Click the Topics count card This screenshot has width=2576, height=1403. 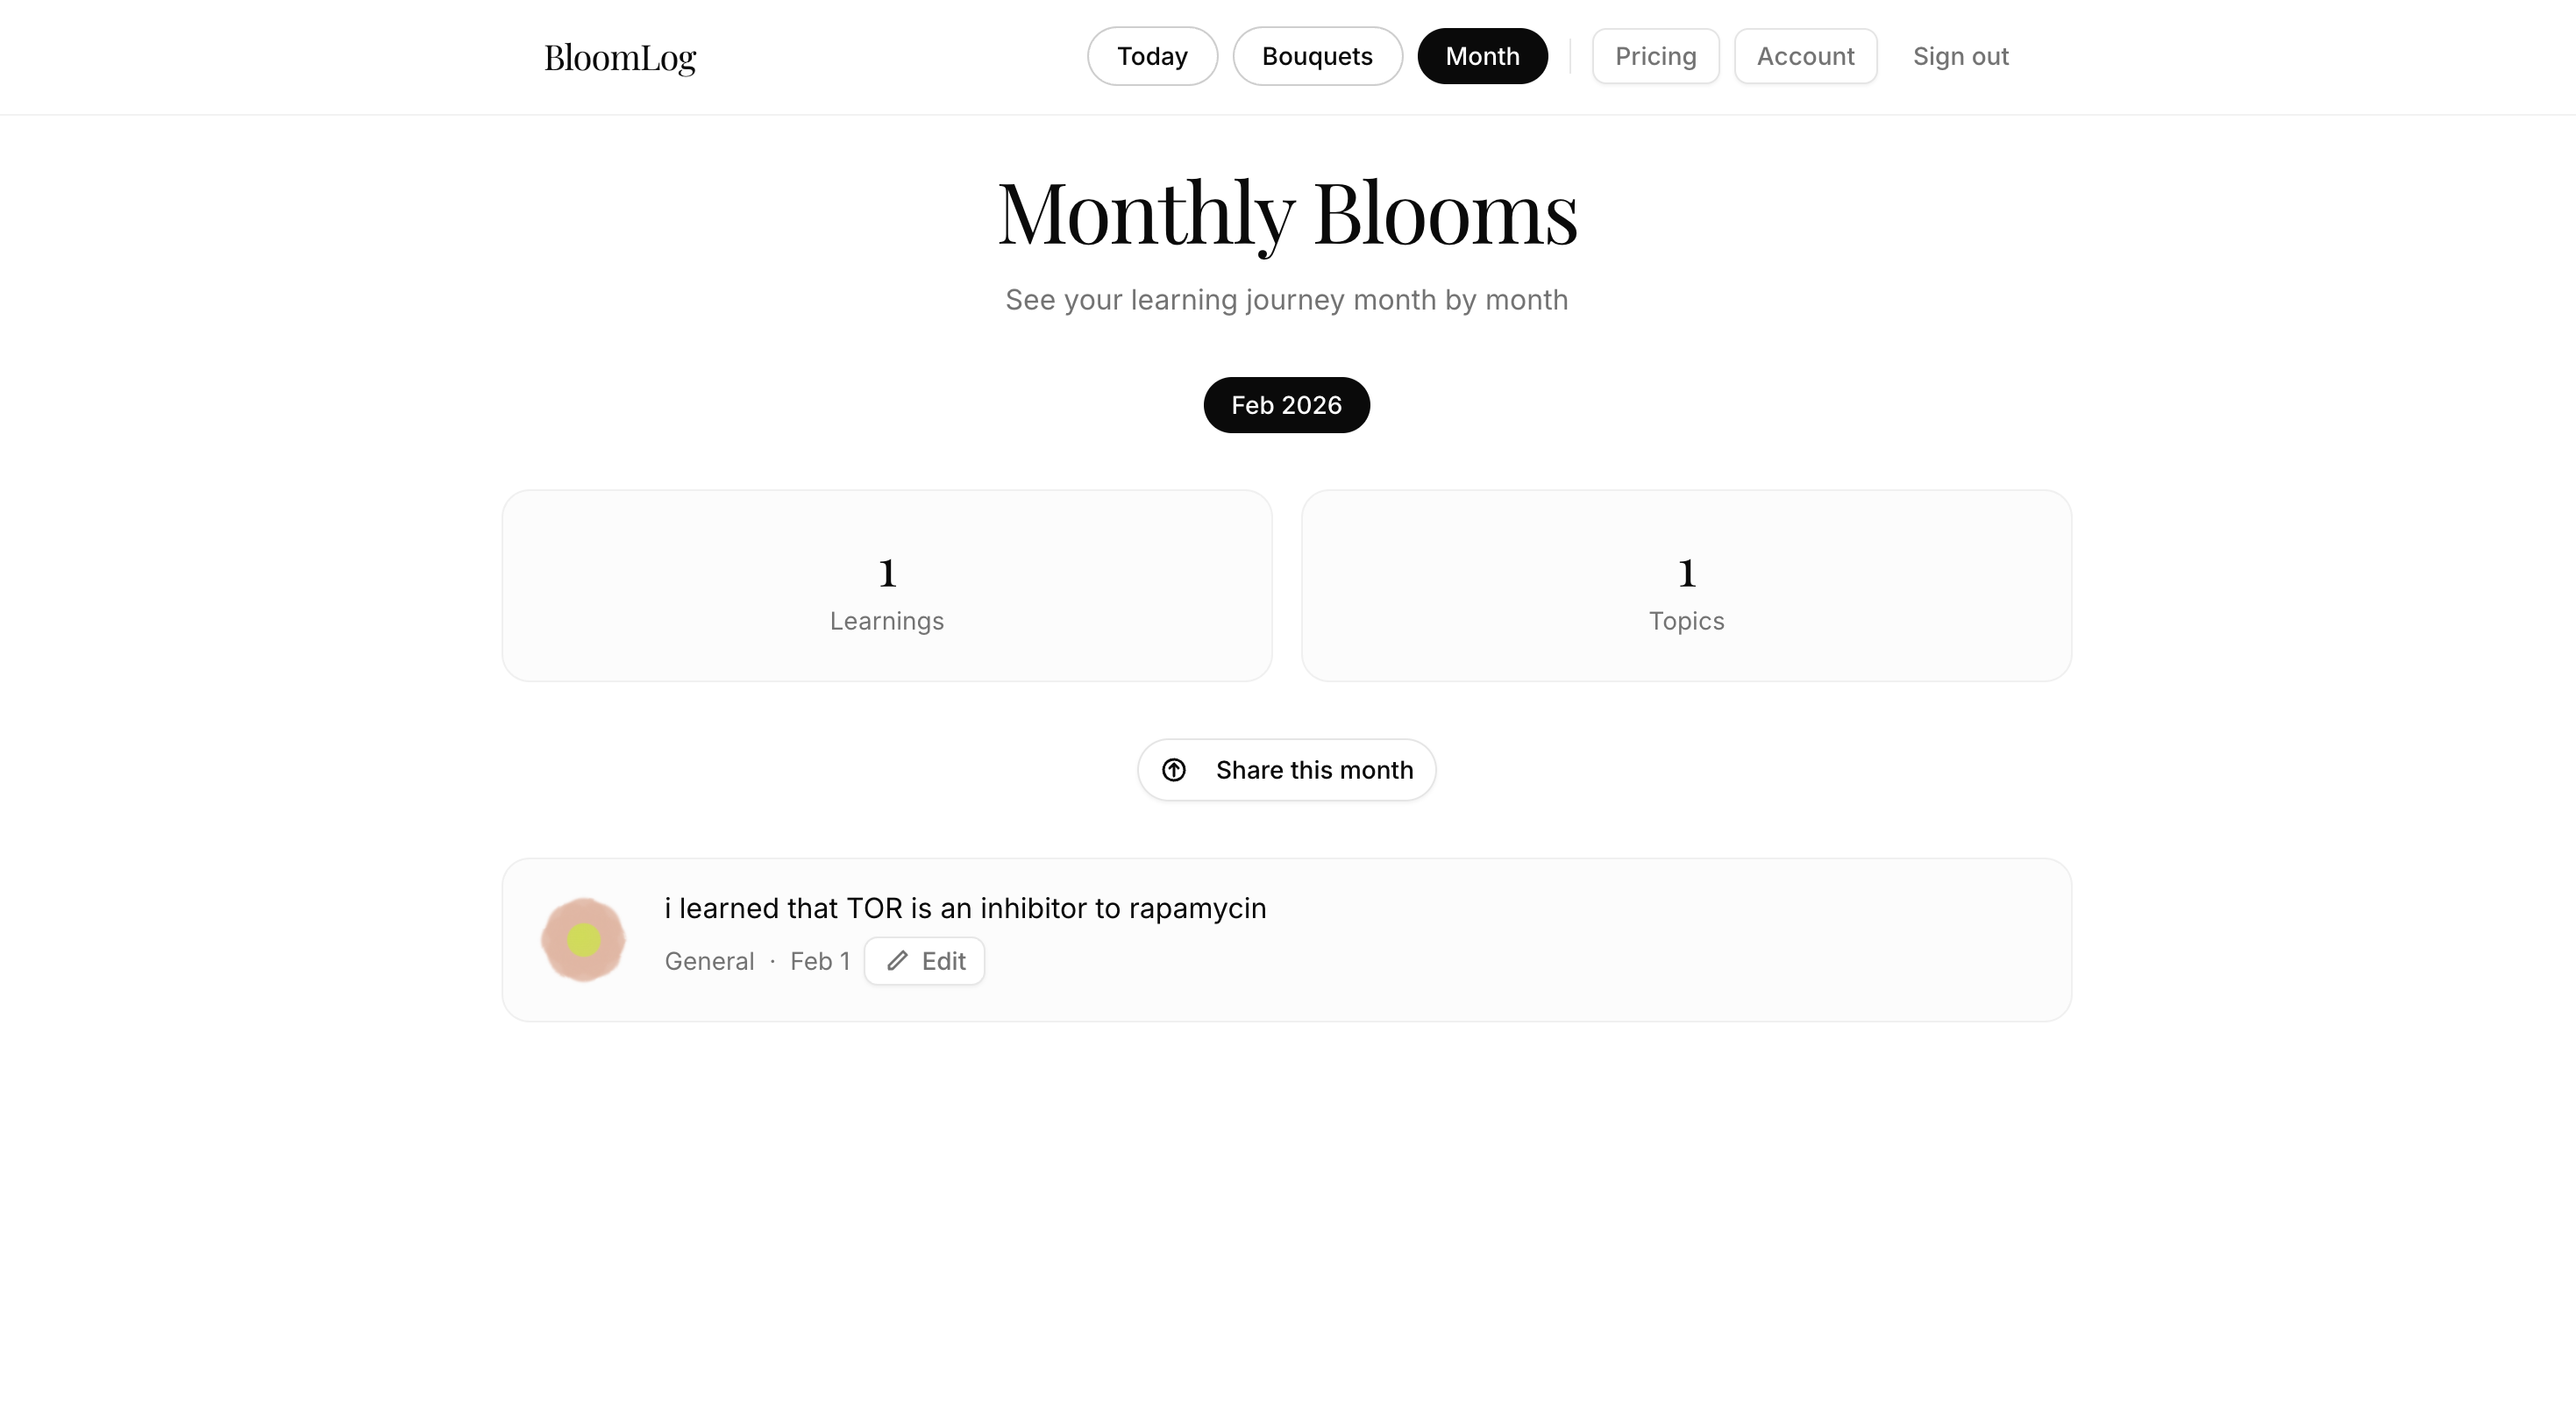[x=1686, y=585]
